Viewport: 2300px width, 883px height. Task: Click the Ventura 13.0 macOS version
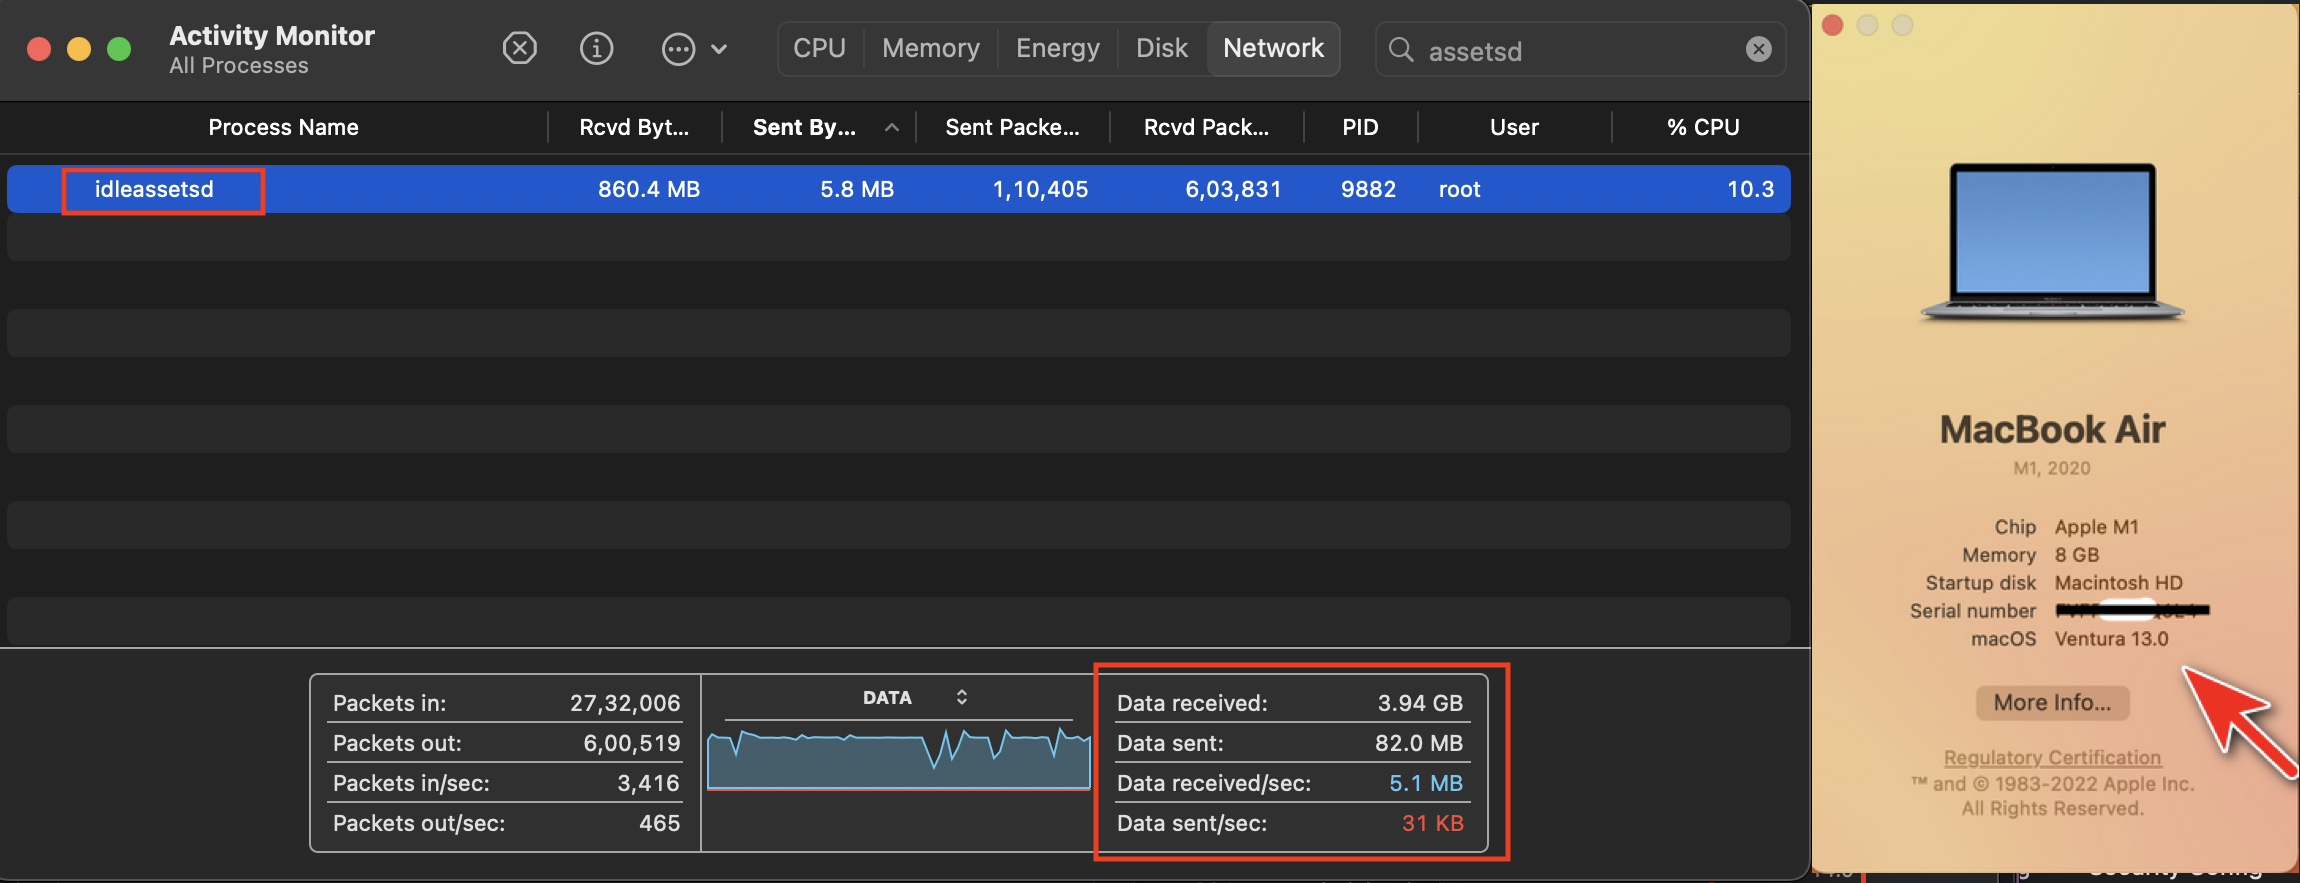click(x=2111, y=639)
